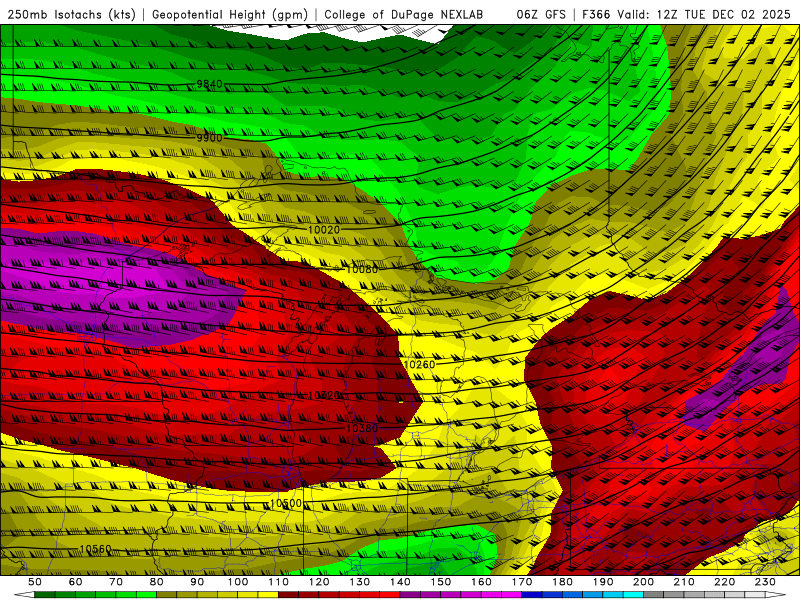
Task: Click the '06Z GFS' model run label
Action: [x=541, y=15]
